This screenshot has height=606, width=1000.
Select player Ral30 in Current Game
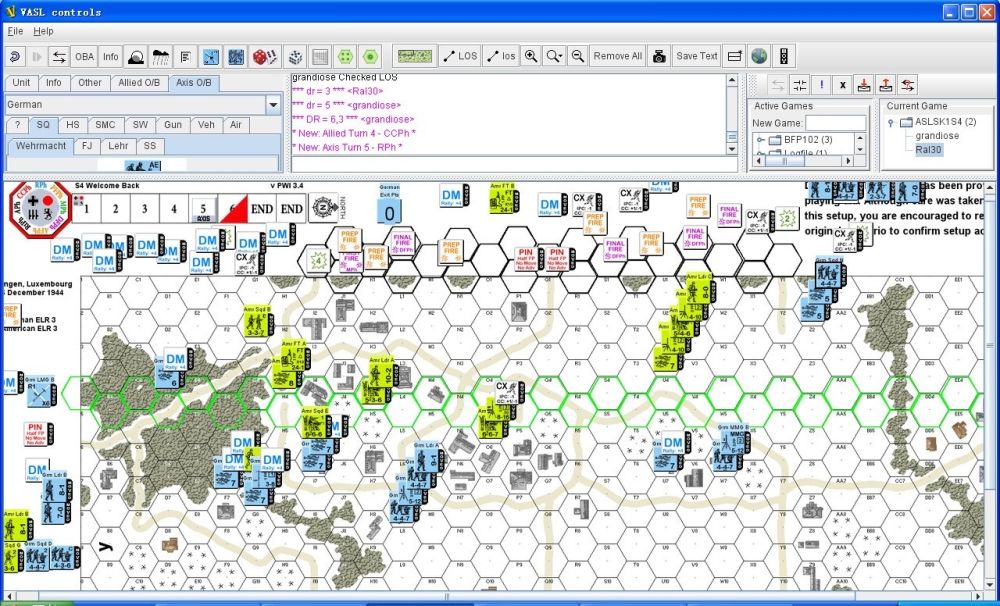929,150
